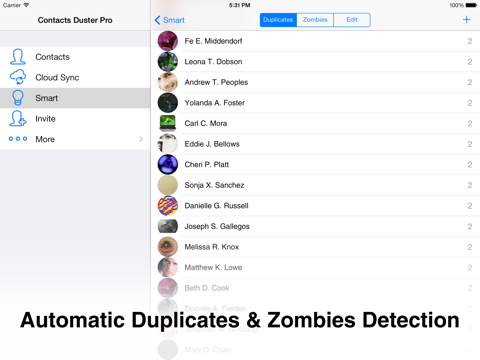Click the duplicate count for Fe E. Middendorf

pos(470,41)
